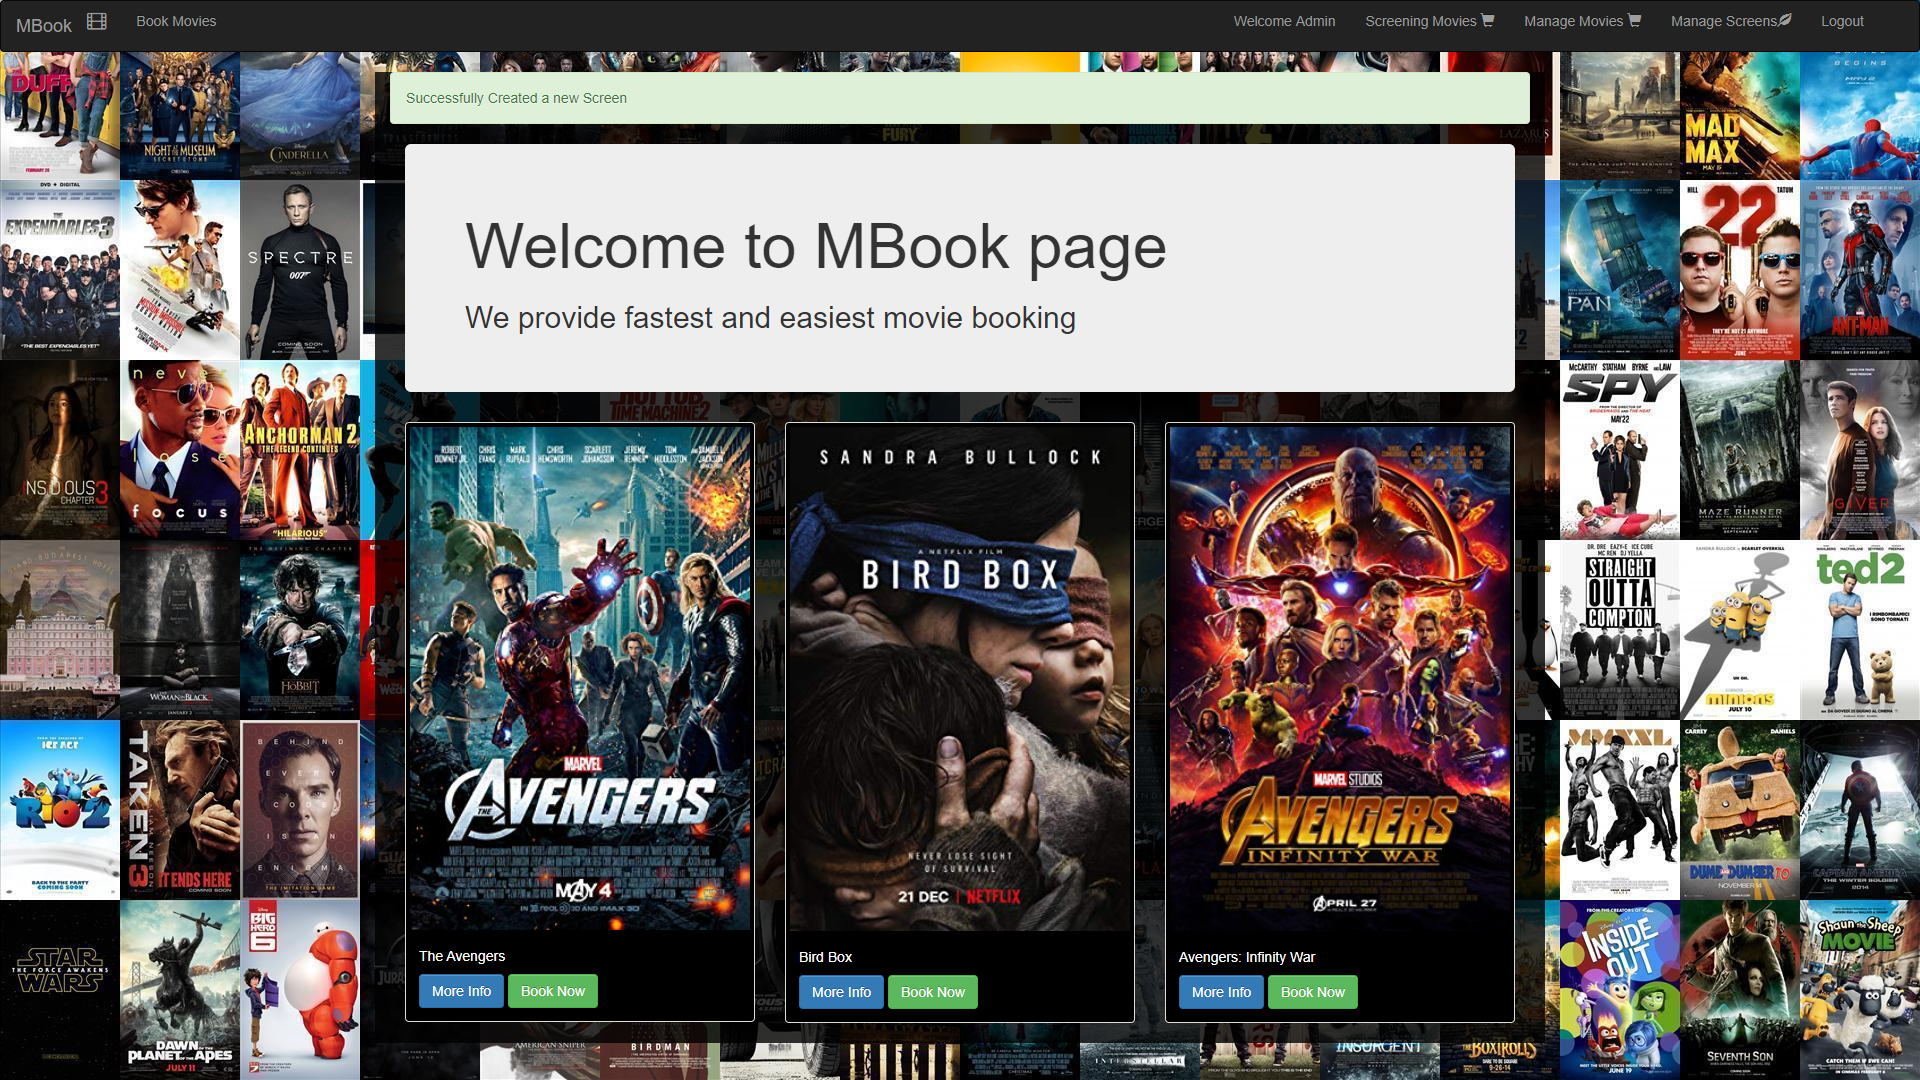Click More Info for Avengers: Infinity War

[x=1221, y=992]
